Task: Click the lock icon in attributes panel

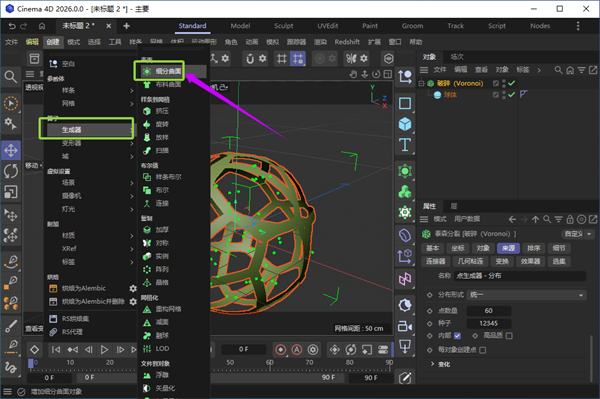Action: coord(570,219)
